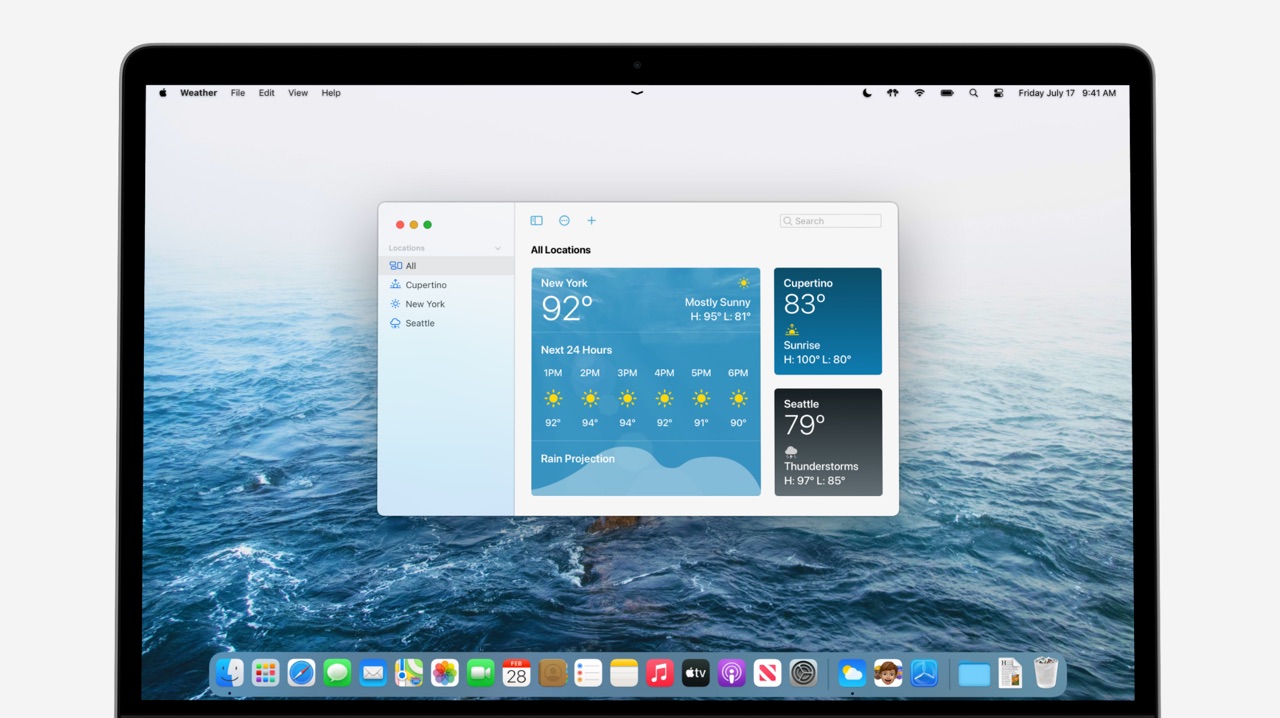Open Control Center in menu bar
This screenshot has height=718, width=1280.
[x=998, y=93]
